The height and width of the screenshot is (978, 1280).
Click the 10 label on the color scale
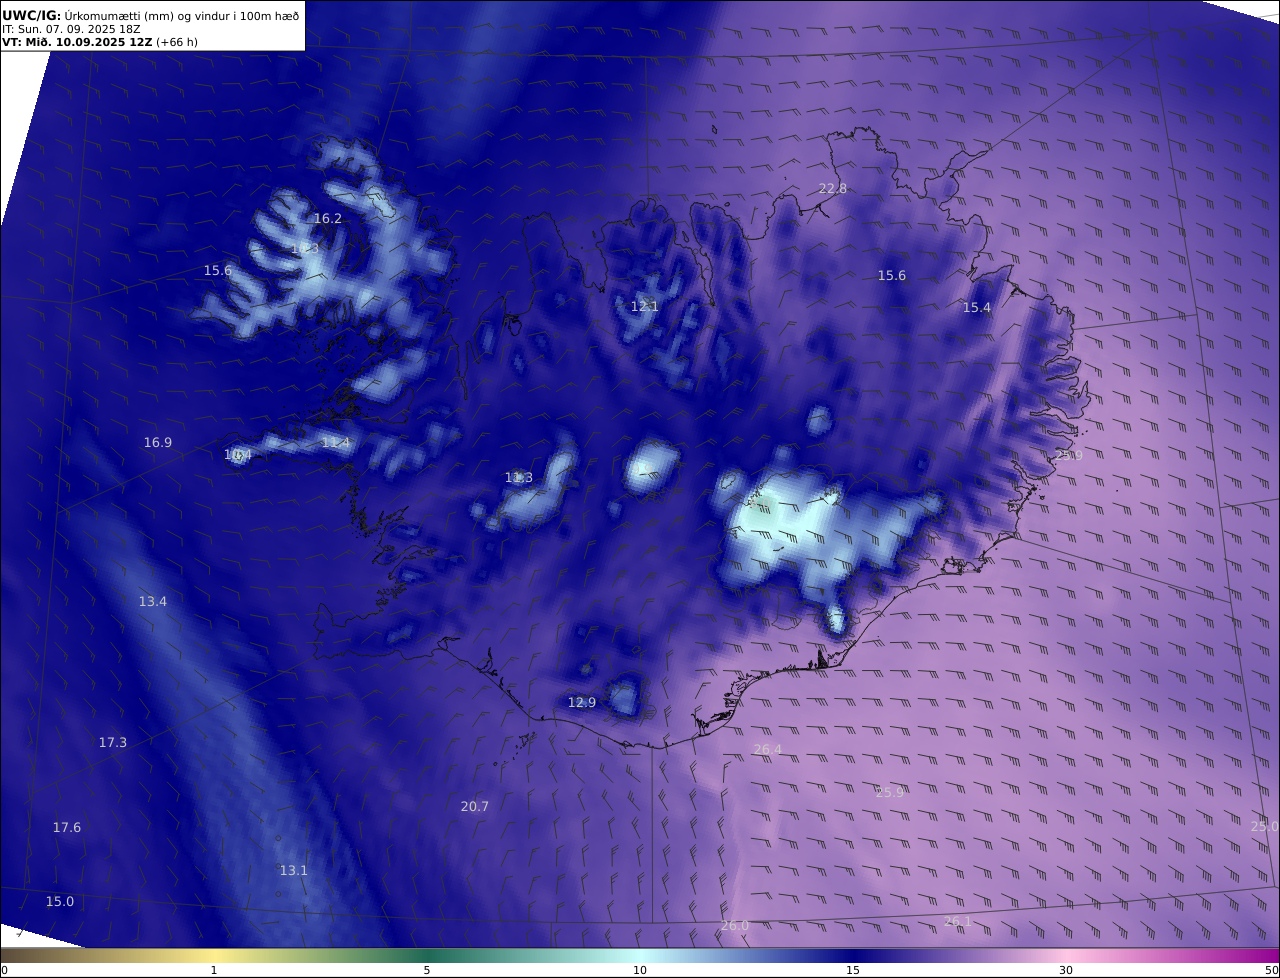click(640, 970)
